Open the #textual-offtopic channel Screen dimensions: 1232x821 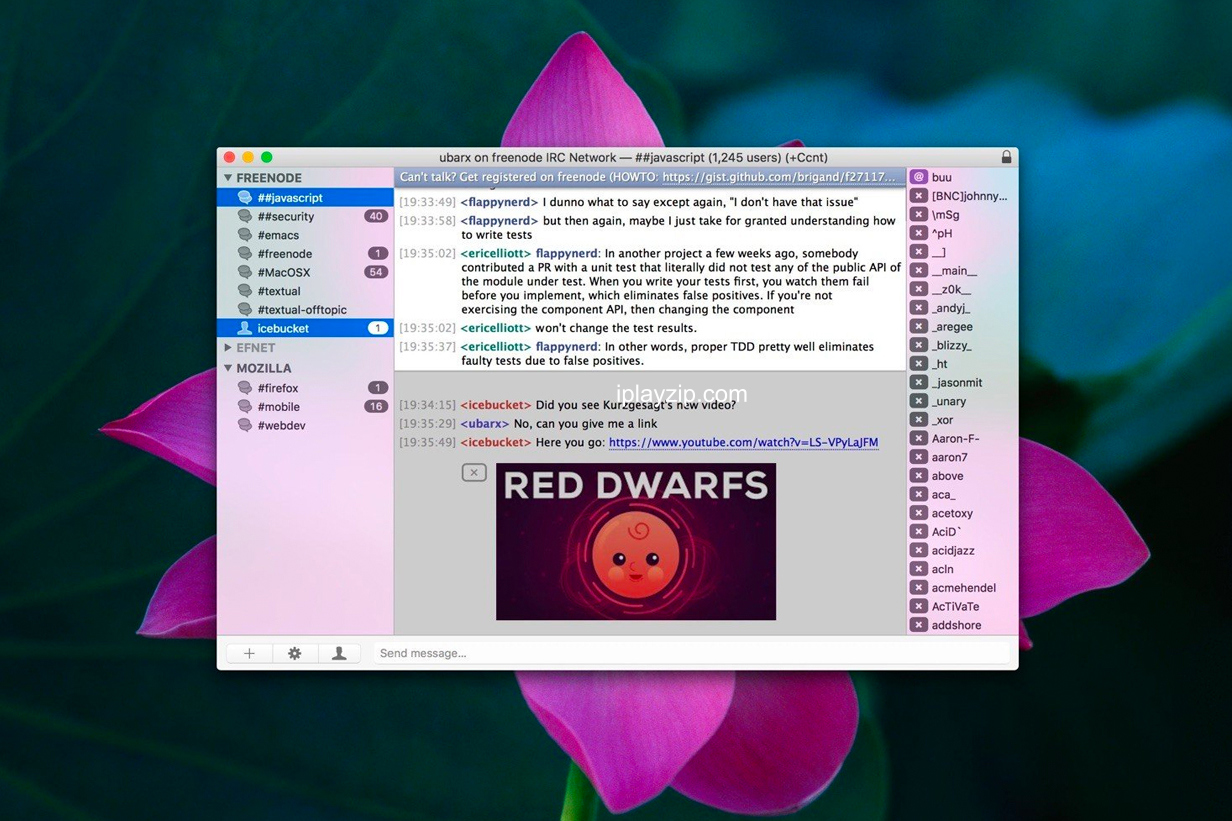click(x=305, y=310)
